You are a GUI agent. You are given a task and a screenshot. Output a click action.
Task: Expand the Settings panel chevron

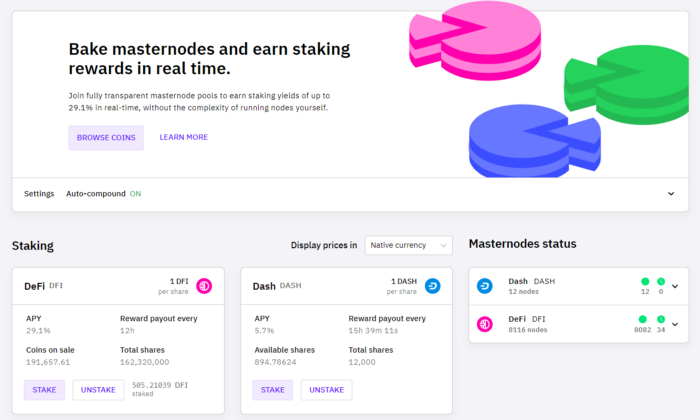[671, 194]
